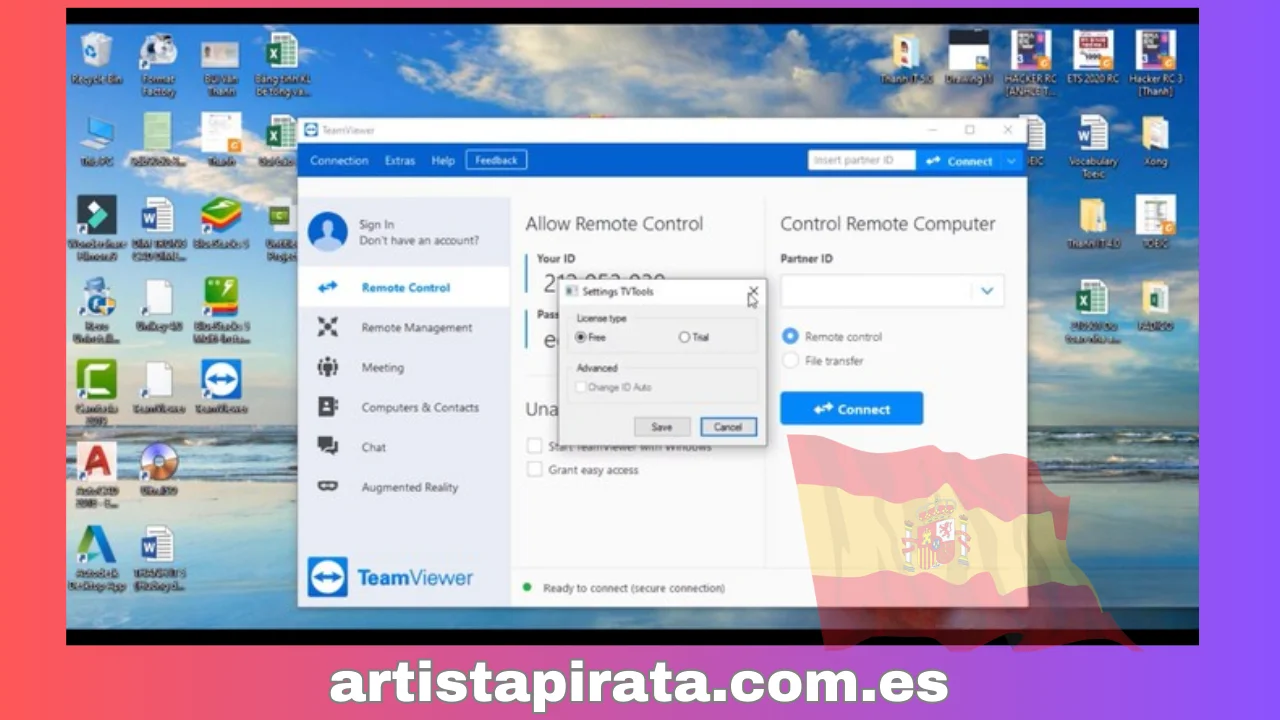The height and width of the screenshot is (720, 1280).
Task: Open the Help menu
Action: pos(443,161)
